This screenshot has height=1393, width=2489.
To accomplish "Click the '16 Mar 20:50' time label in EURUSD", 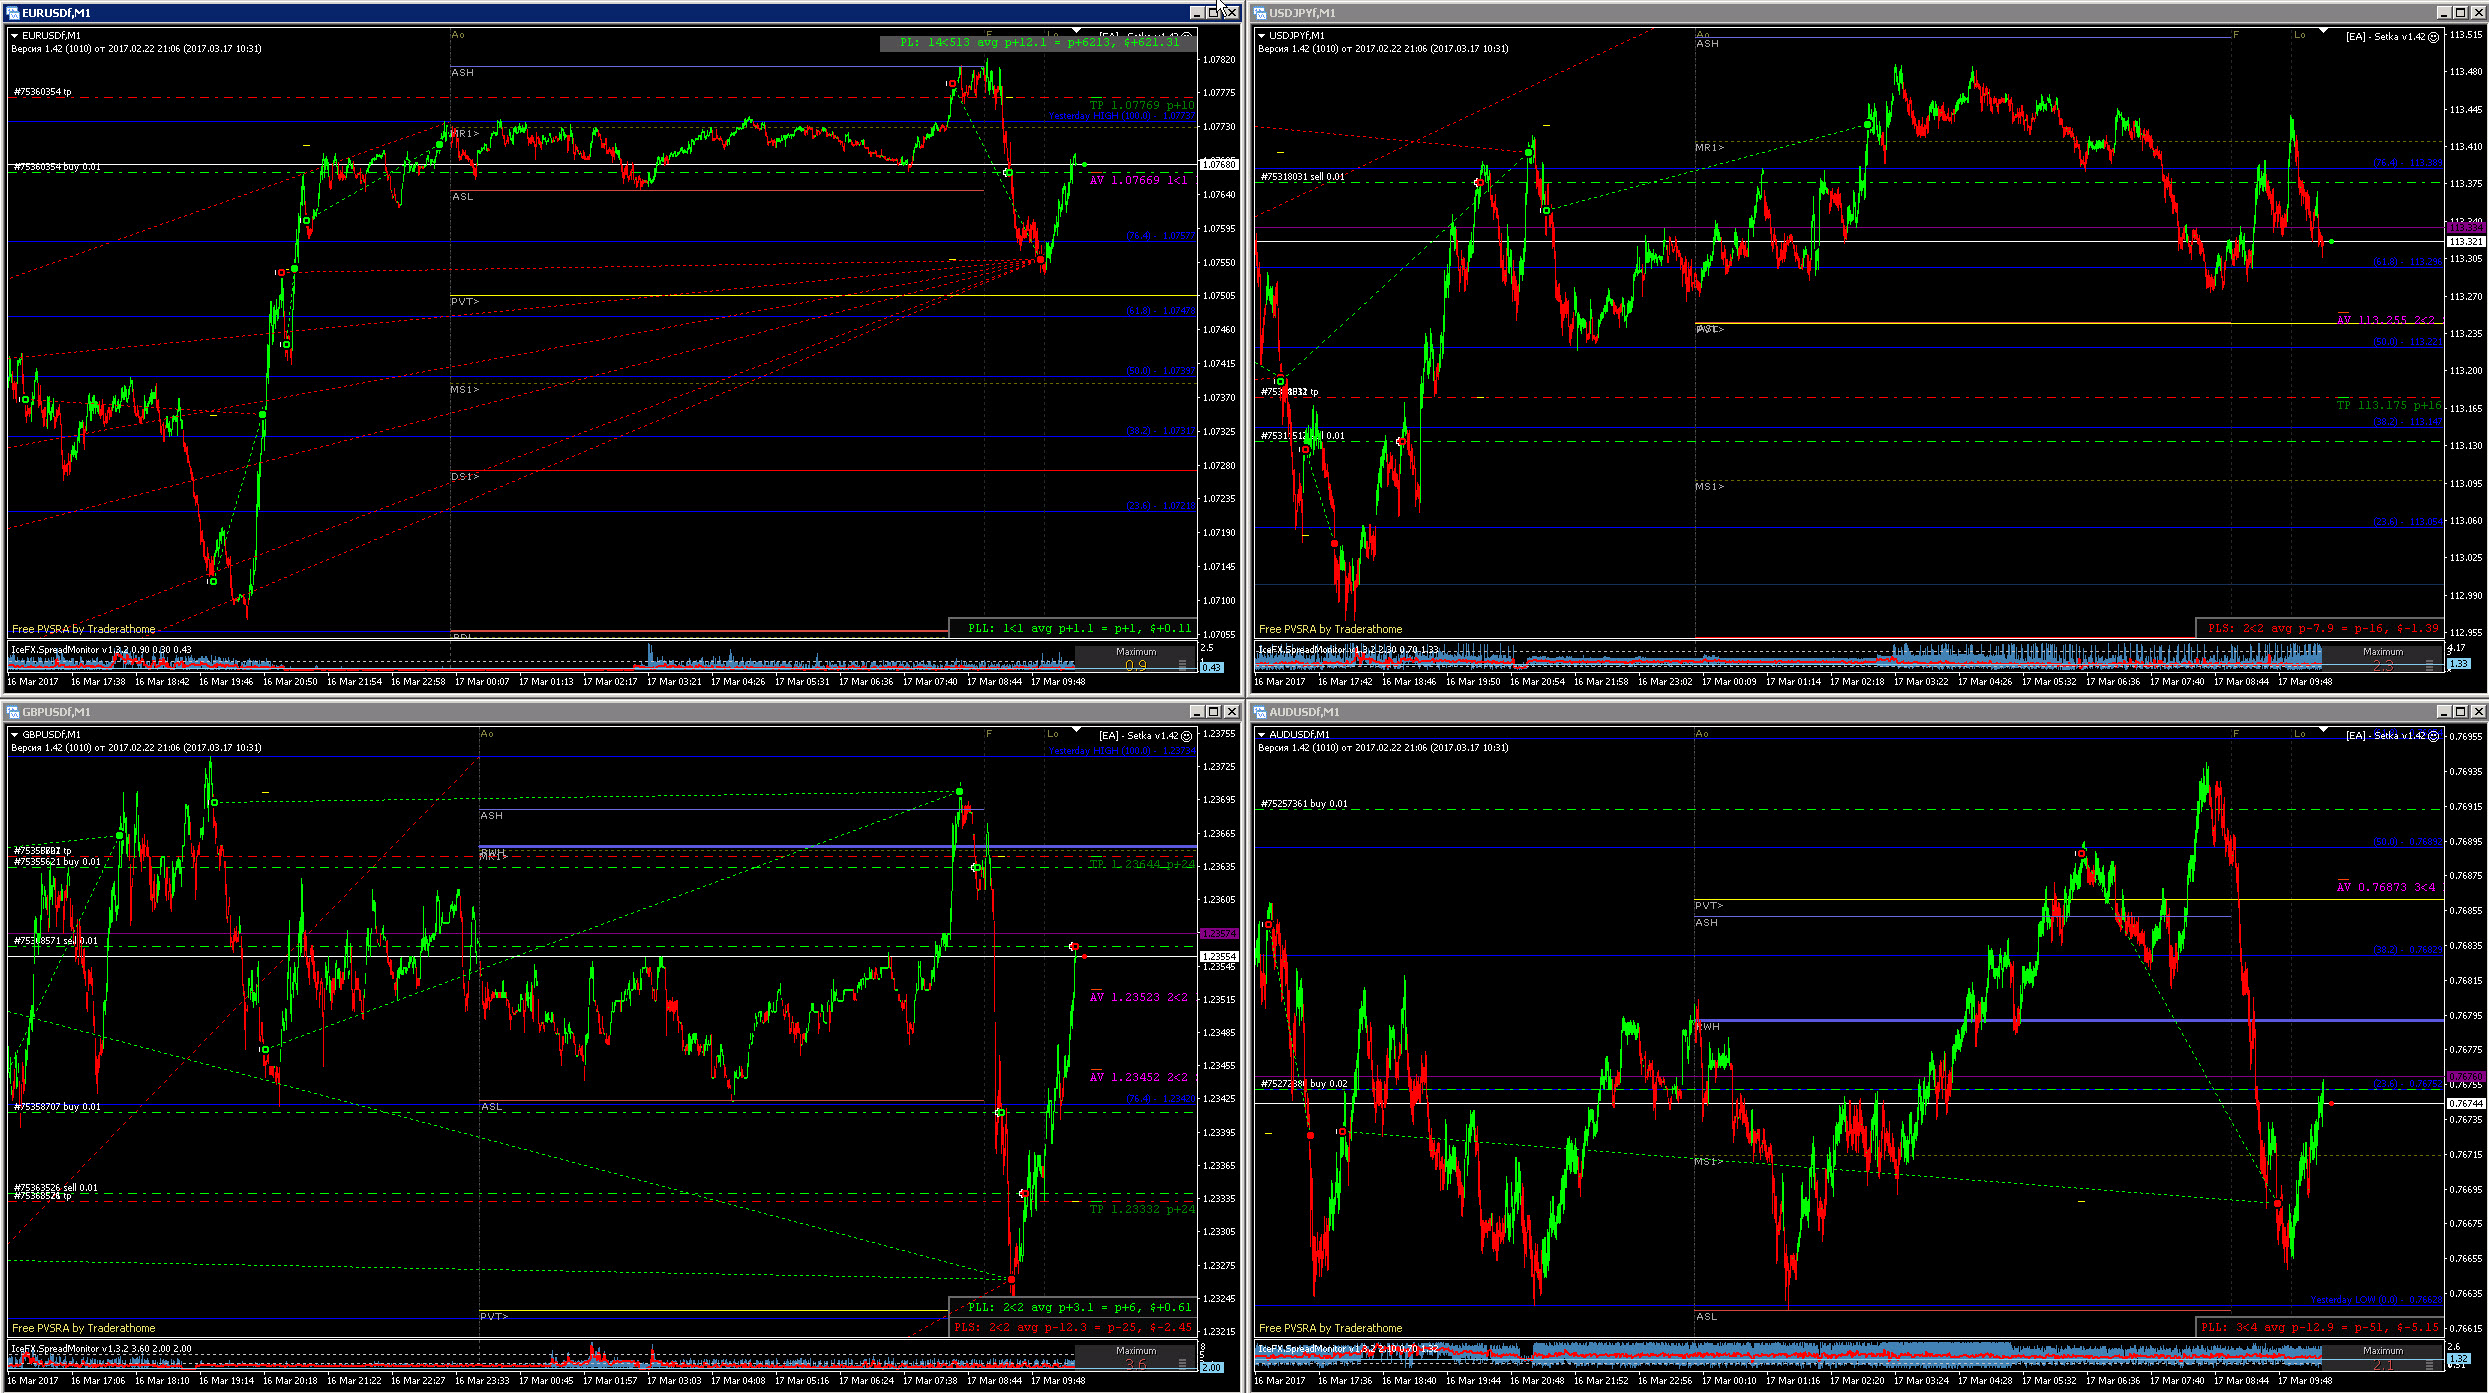I will [x=290, y=682].
